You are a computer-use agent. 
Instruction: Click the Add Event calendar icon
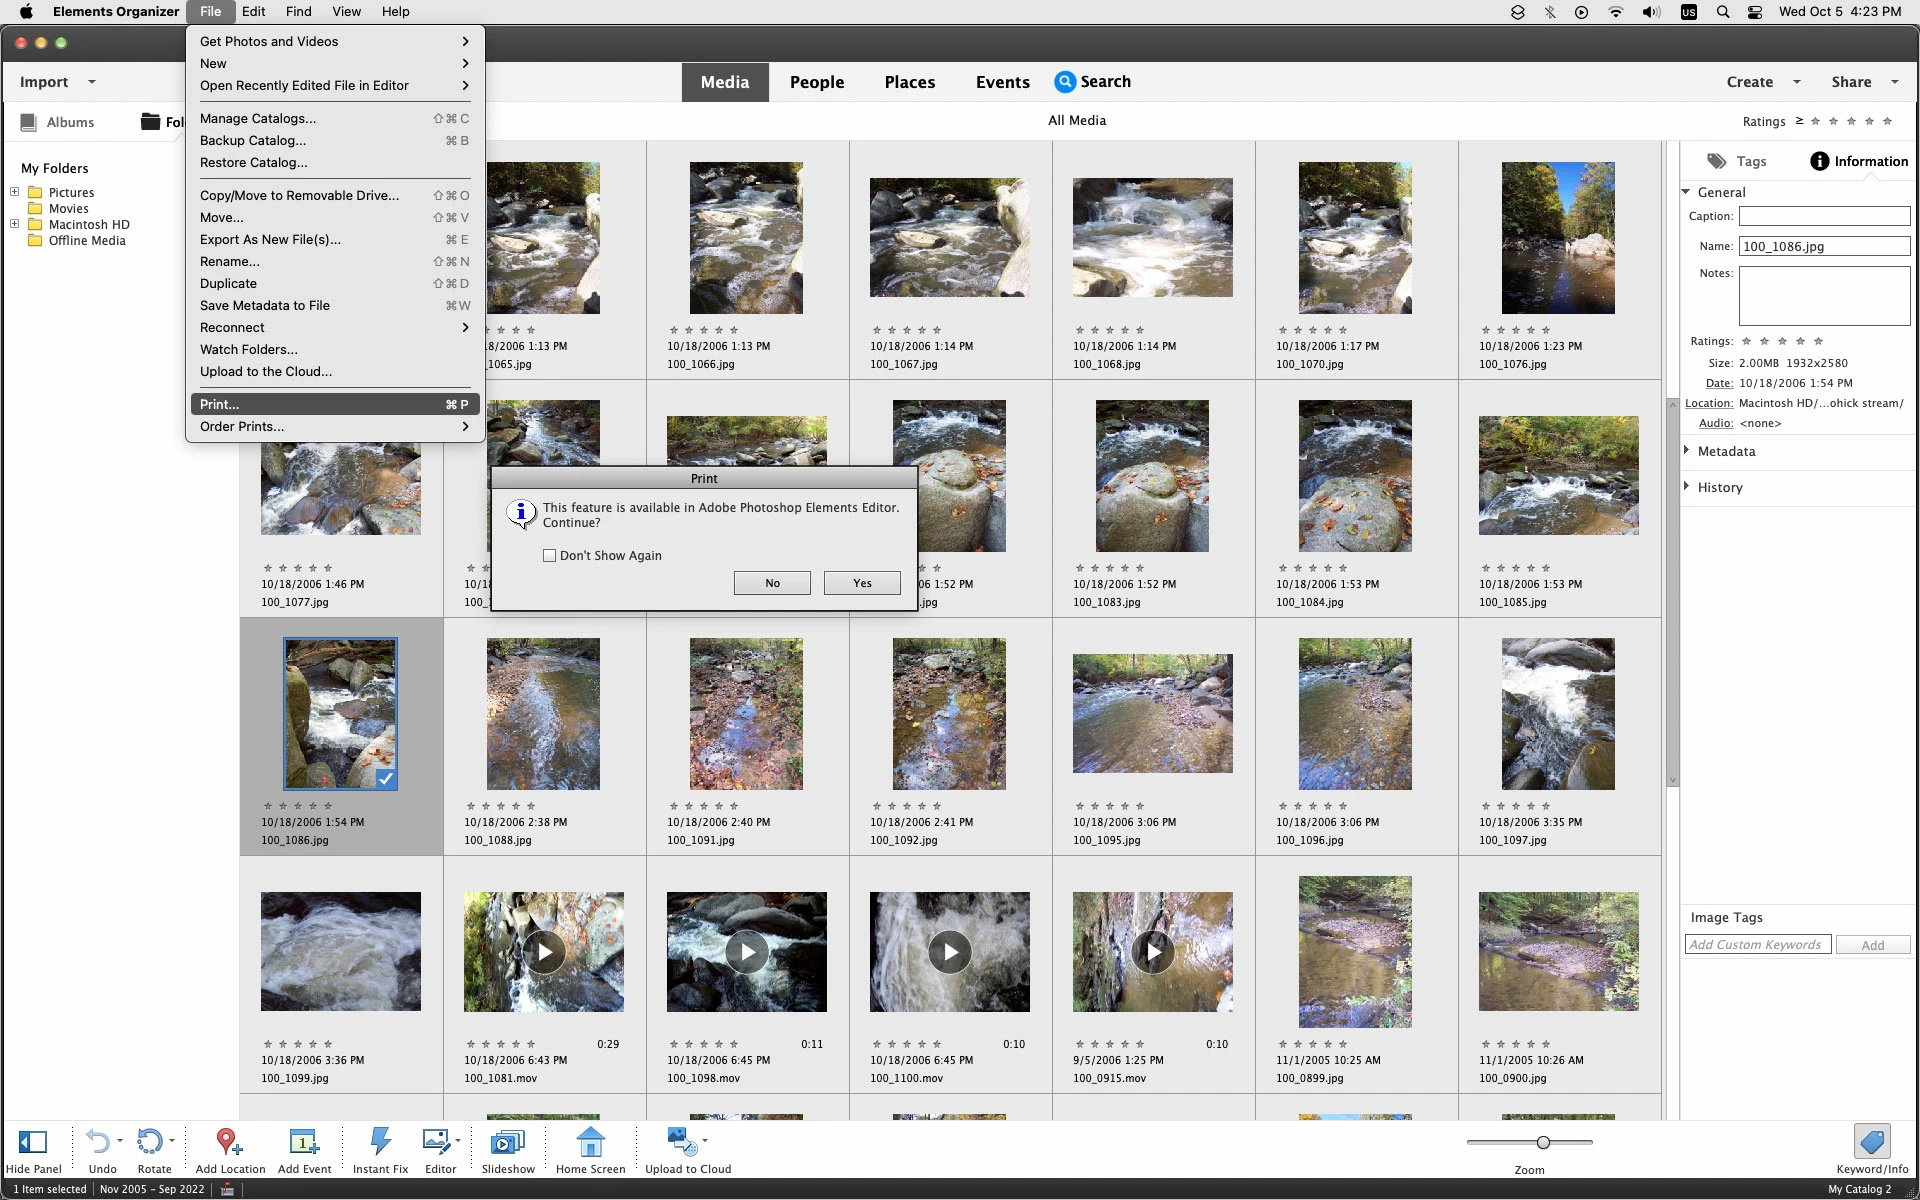coord(303,1142)
